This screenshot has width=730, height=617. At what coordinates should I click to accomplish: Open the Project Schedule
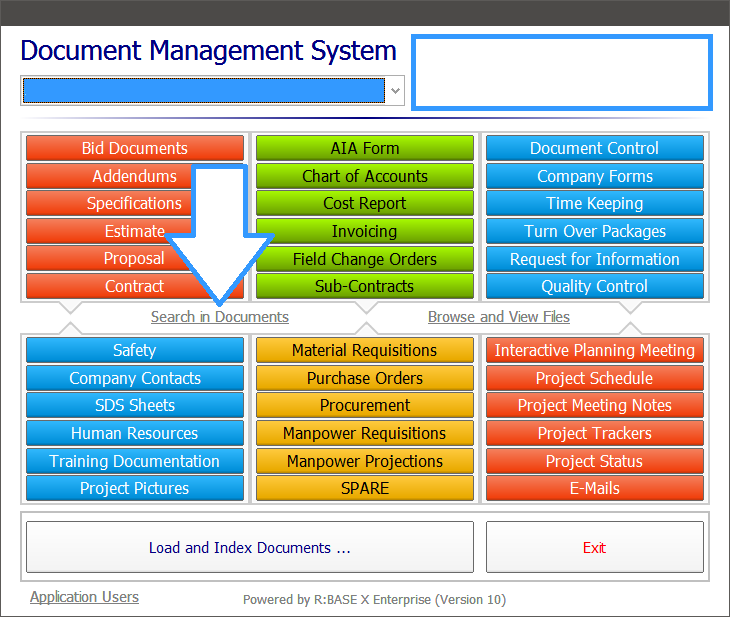pos(594,378)
